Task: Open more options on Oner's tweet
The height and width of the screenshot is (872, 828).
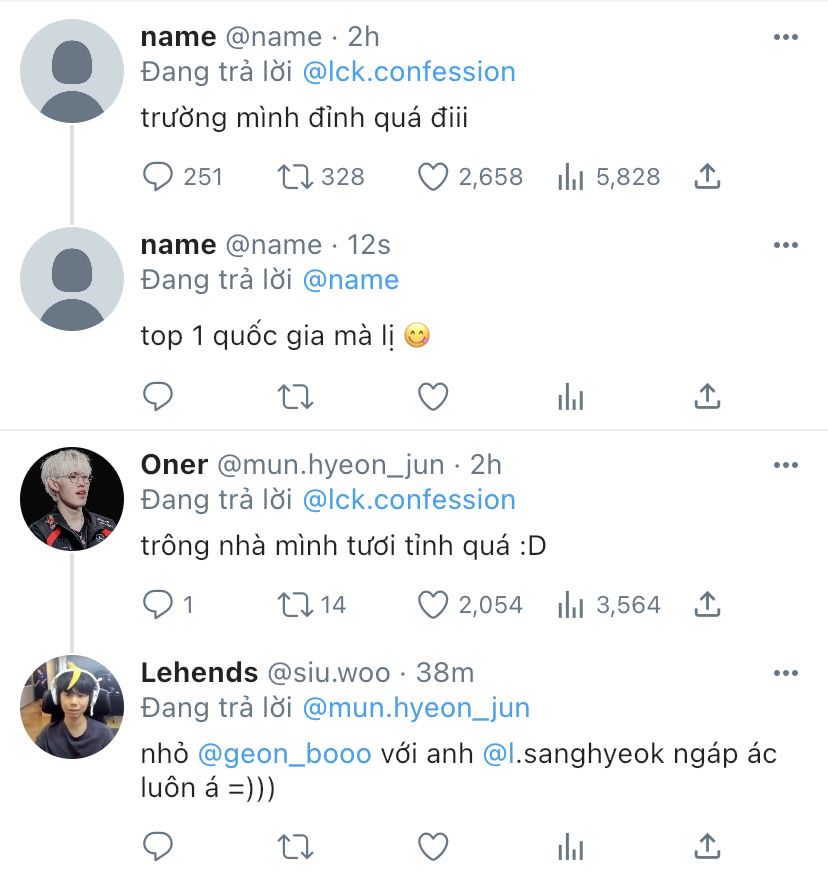Action: pos(786,465)
